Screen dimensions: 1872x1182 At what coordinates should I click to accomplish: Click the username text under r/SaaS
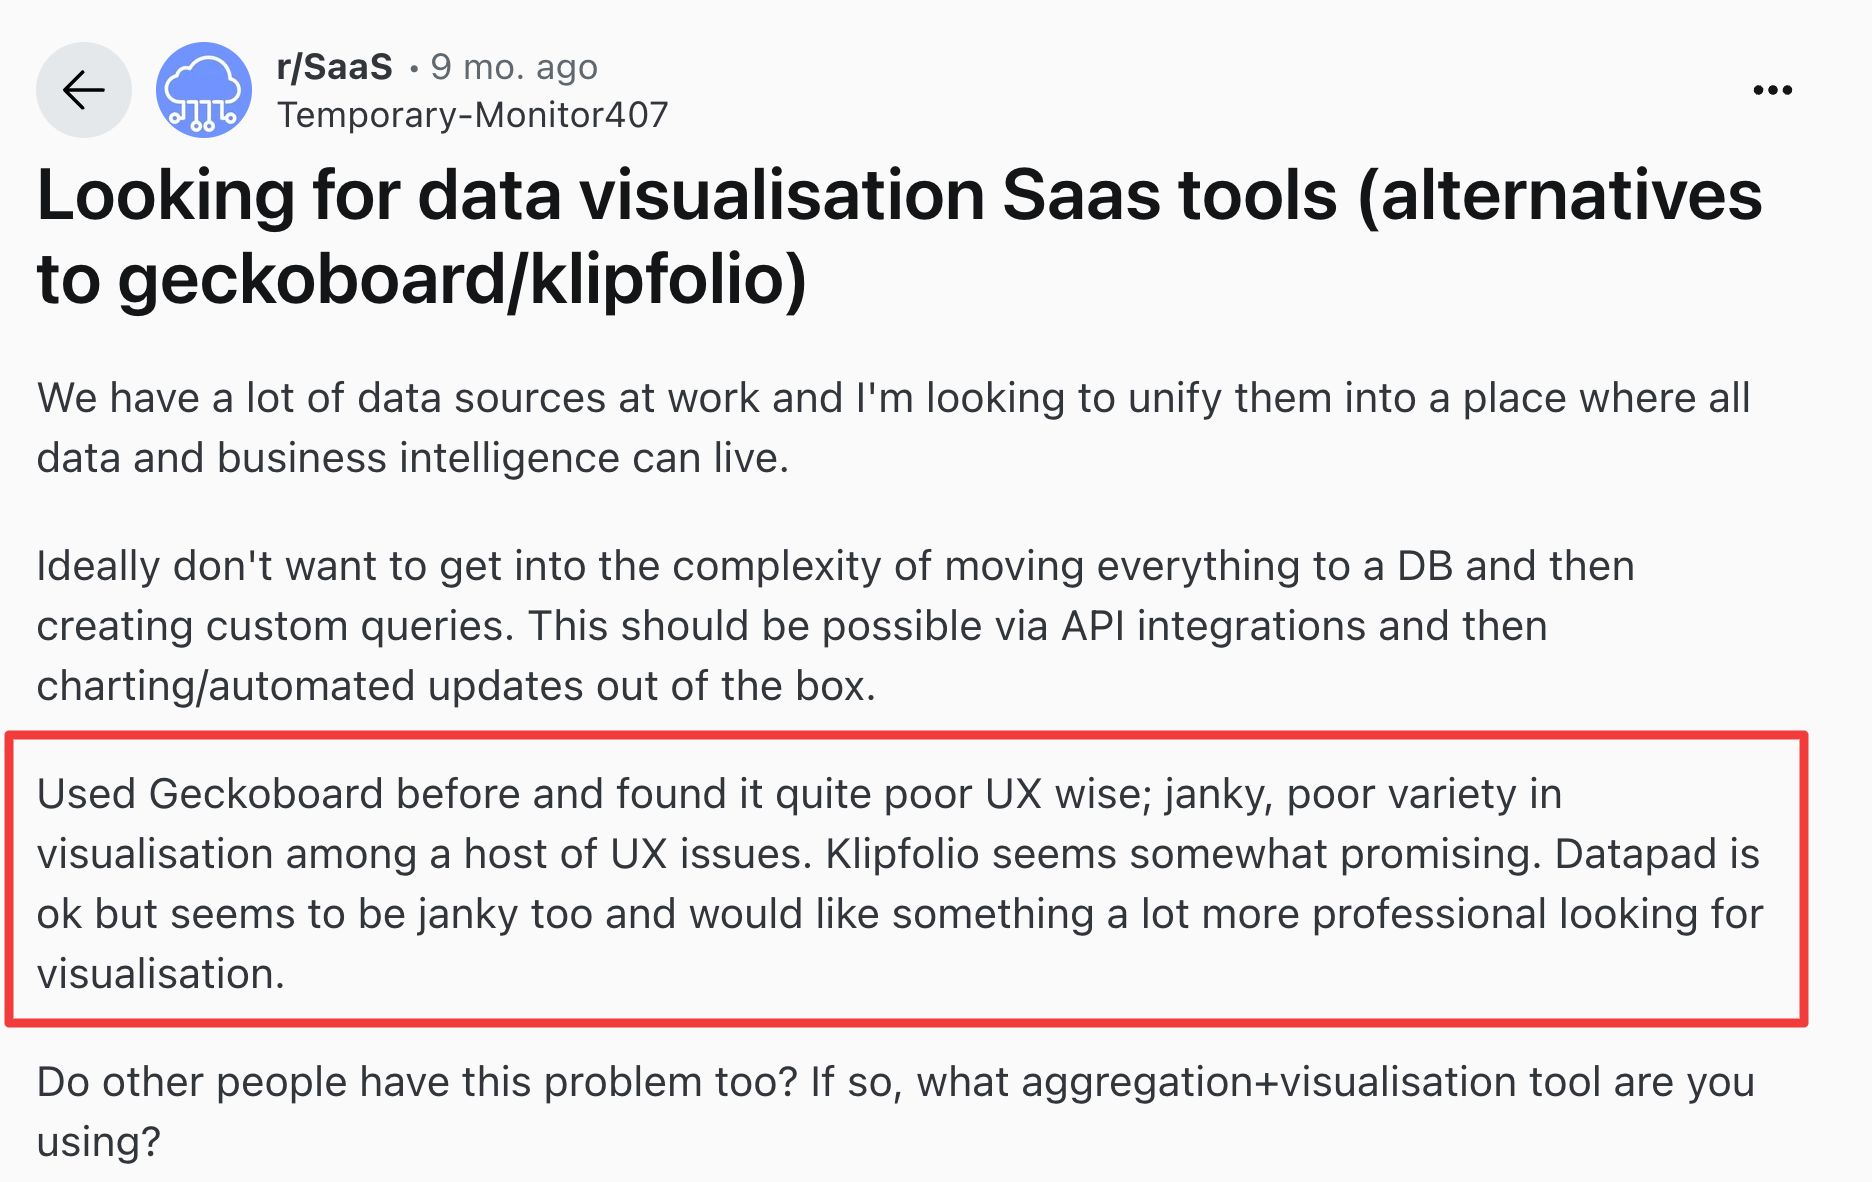[473, 115]
